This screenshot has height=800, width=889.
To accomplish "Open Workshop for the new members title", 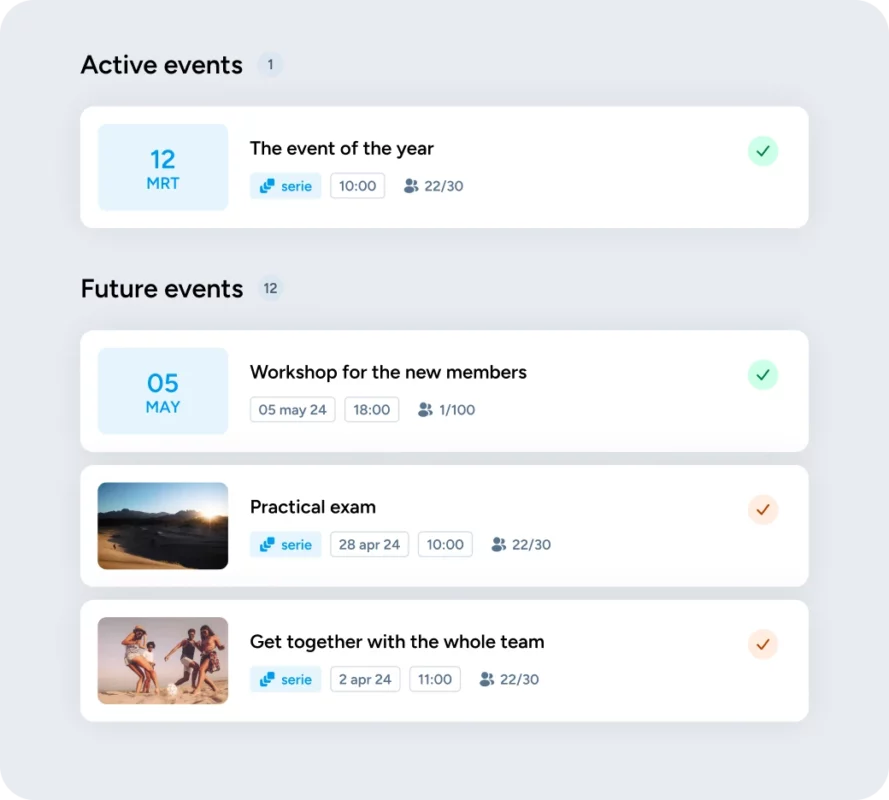I will (x=388, y=373).
